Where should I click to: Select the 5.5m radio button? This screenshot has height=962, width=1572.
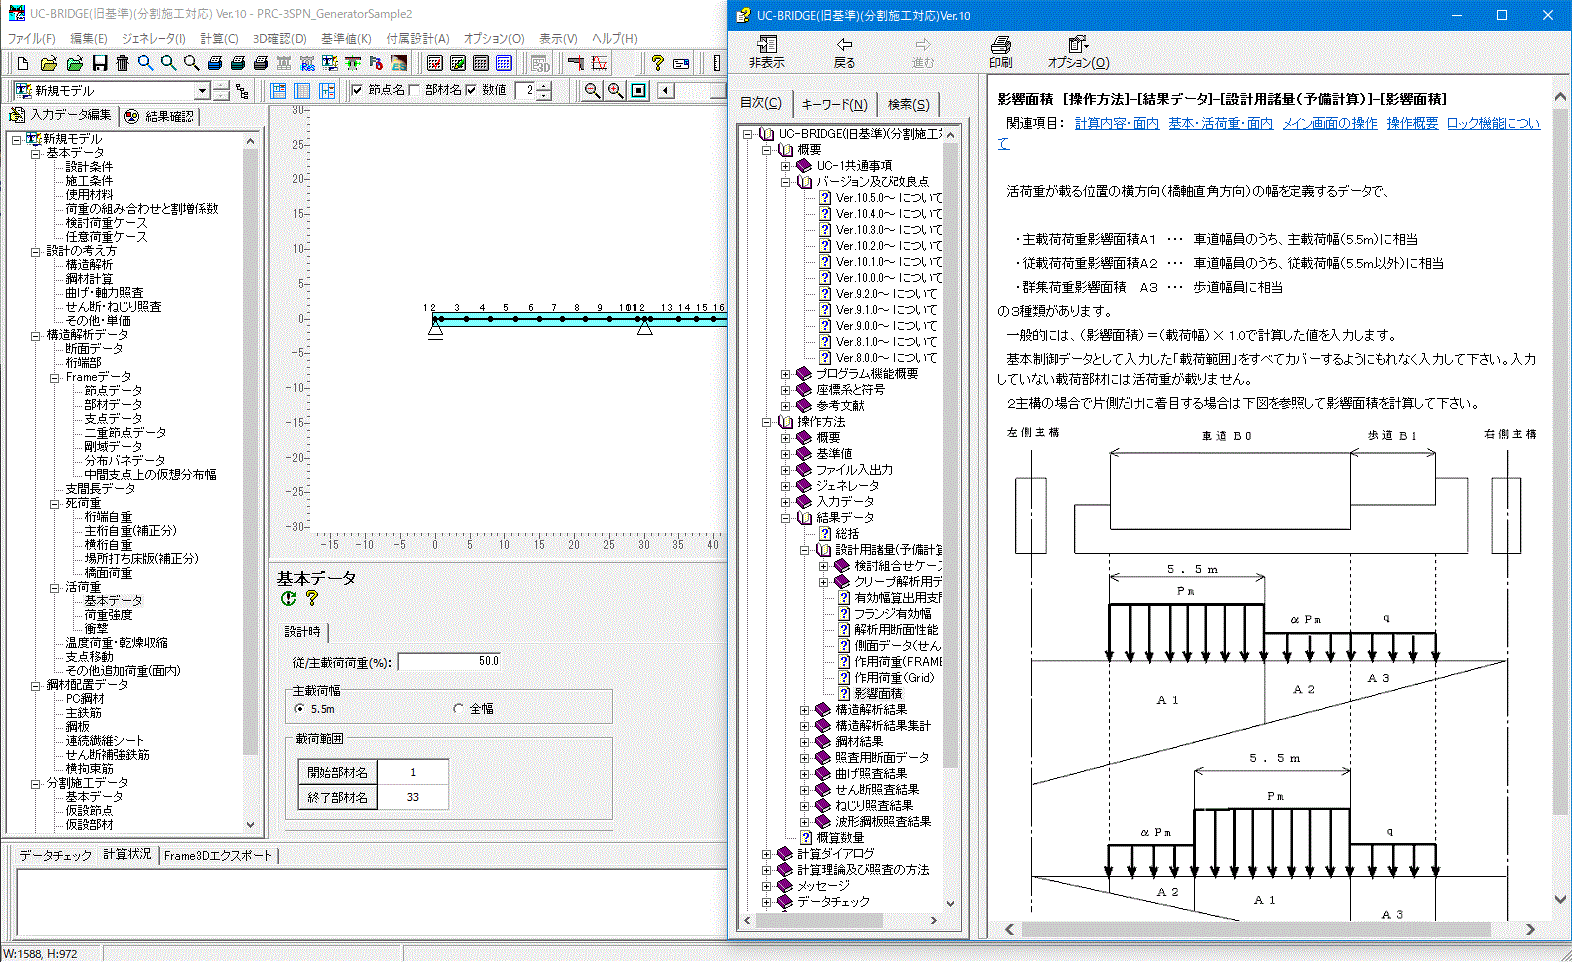(300, 708)
